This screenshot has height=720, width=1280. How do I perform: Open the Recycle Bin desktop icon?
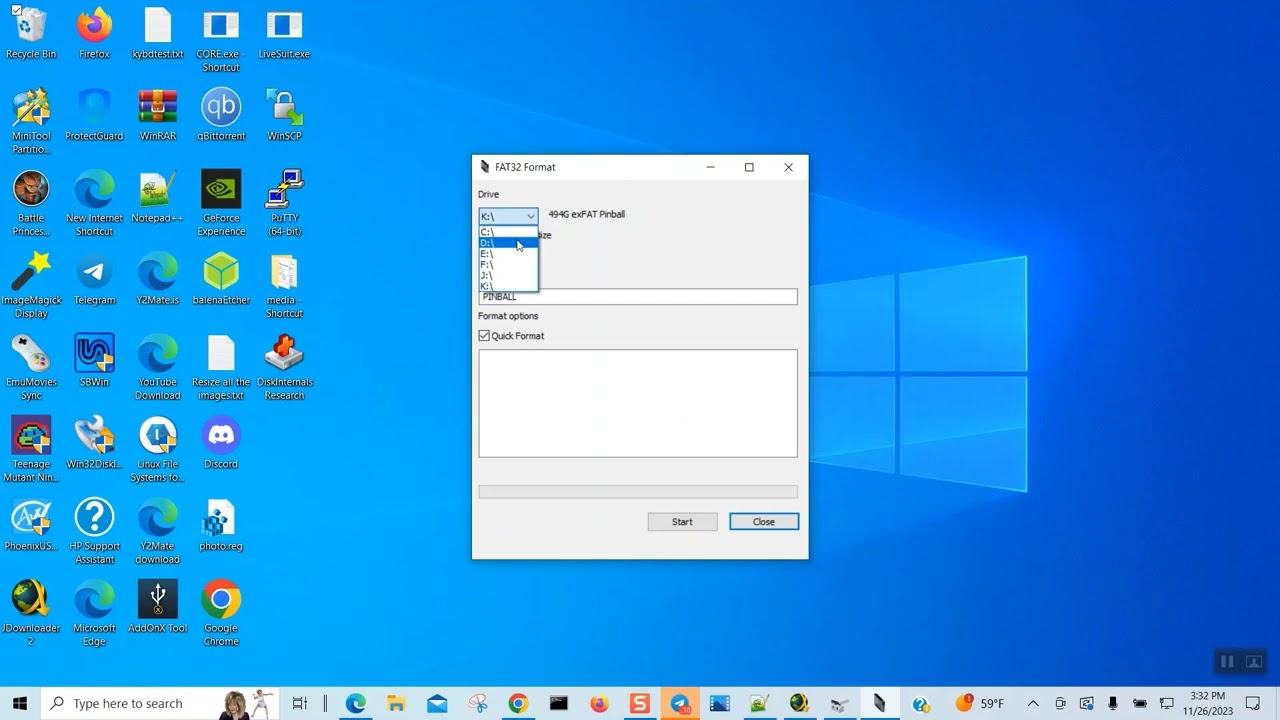pos(31,33)
